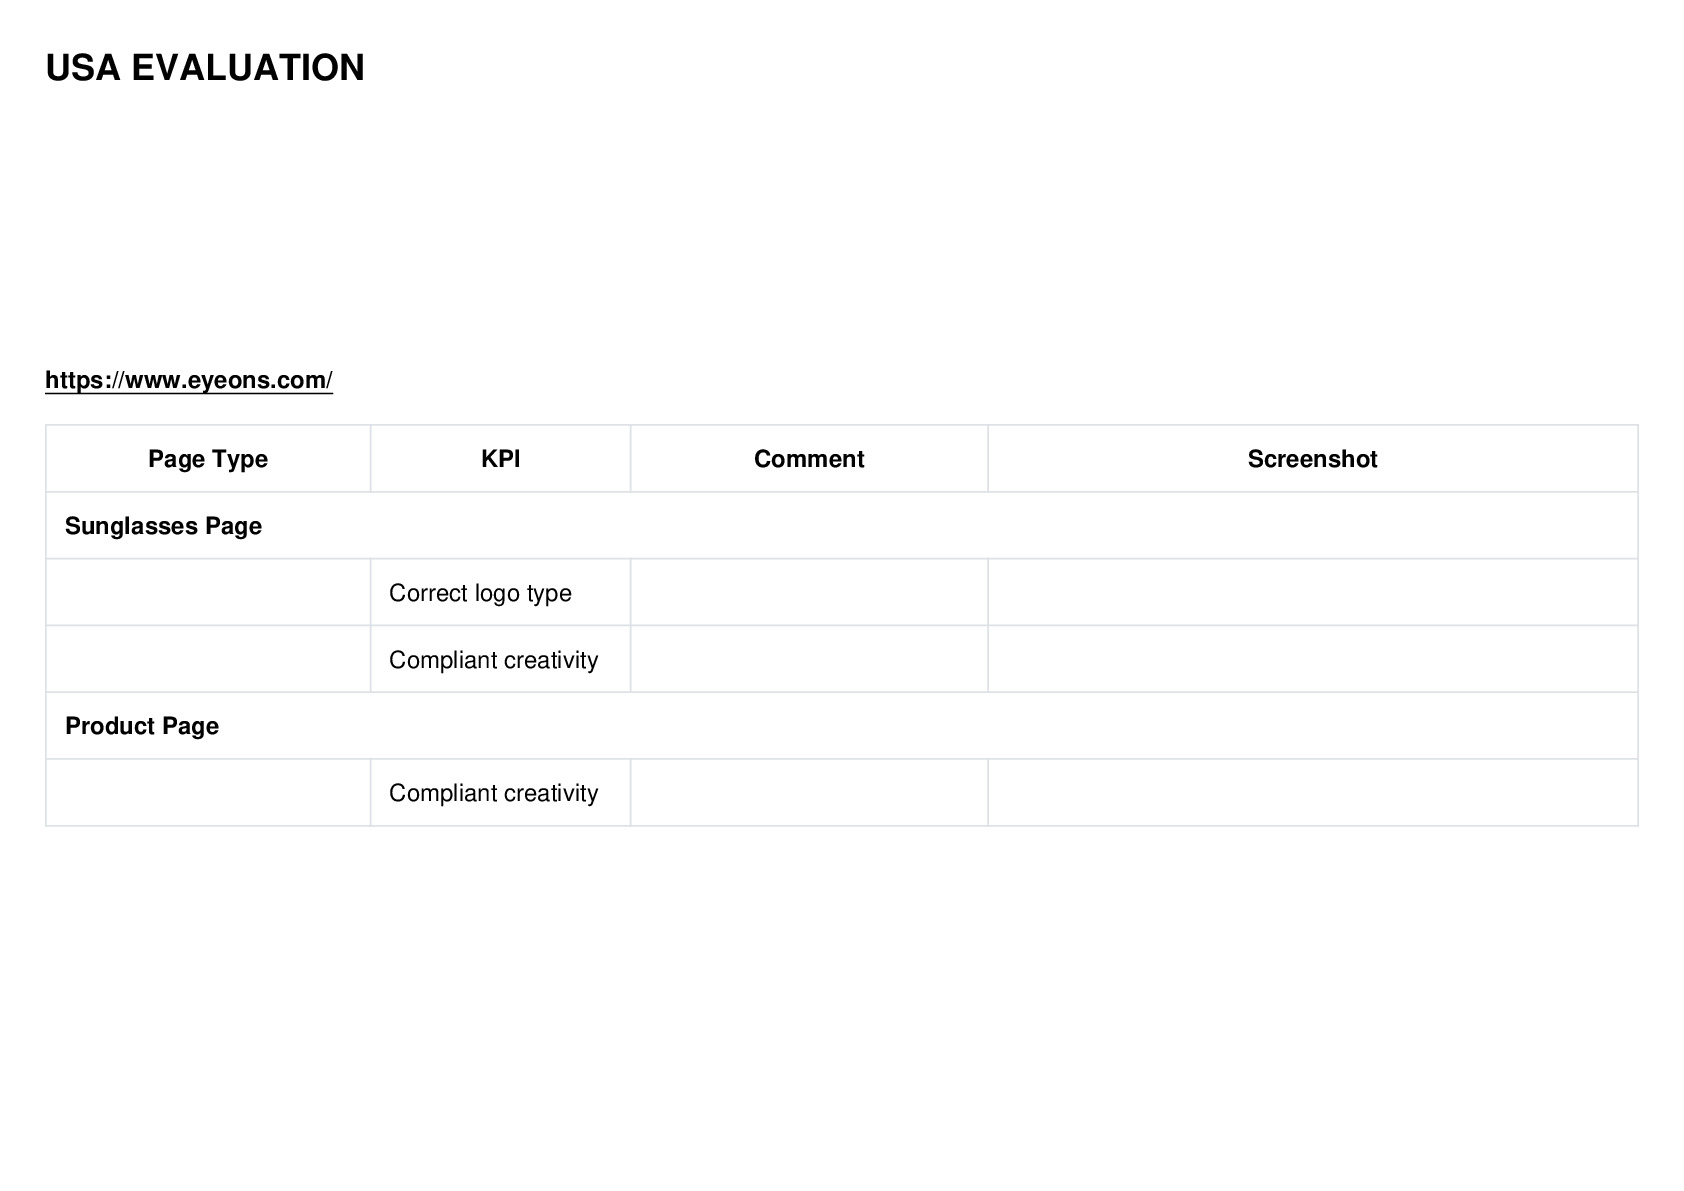Click Comment cell for Product Page Compliant creativity

tap(809, 793)
